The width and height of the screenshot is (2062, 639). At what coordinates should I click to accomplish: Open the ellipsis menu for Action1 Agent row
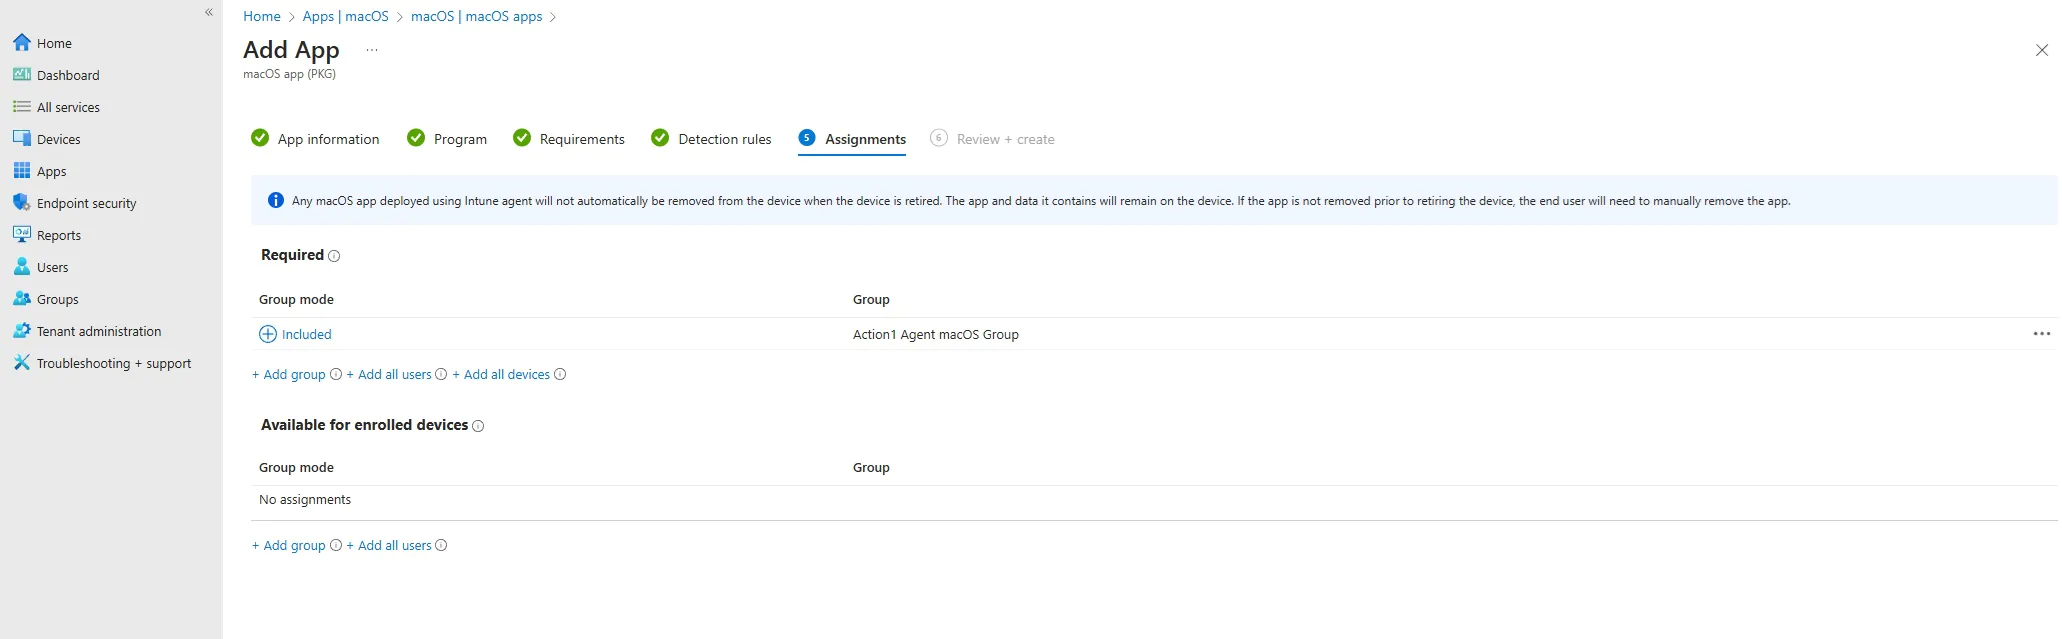(2041, 334)
